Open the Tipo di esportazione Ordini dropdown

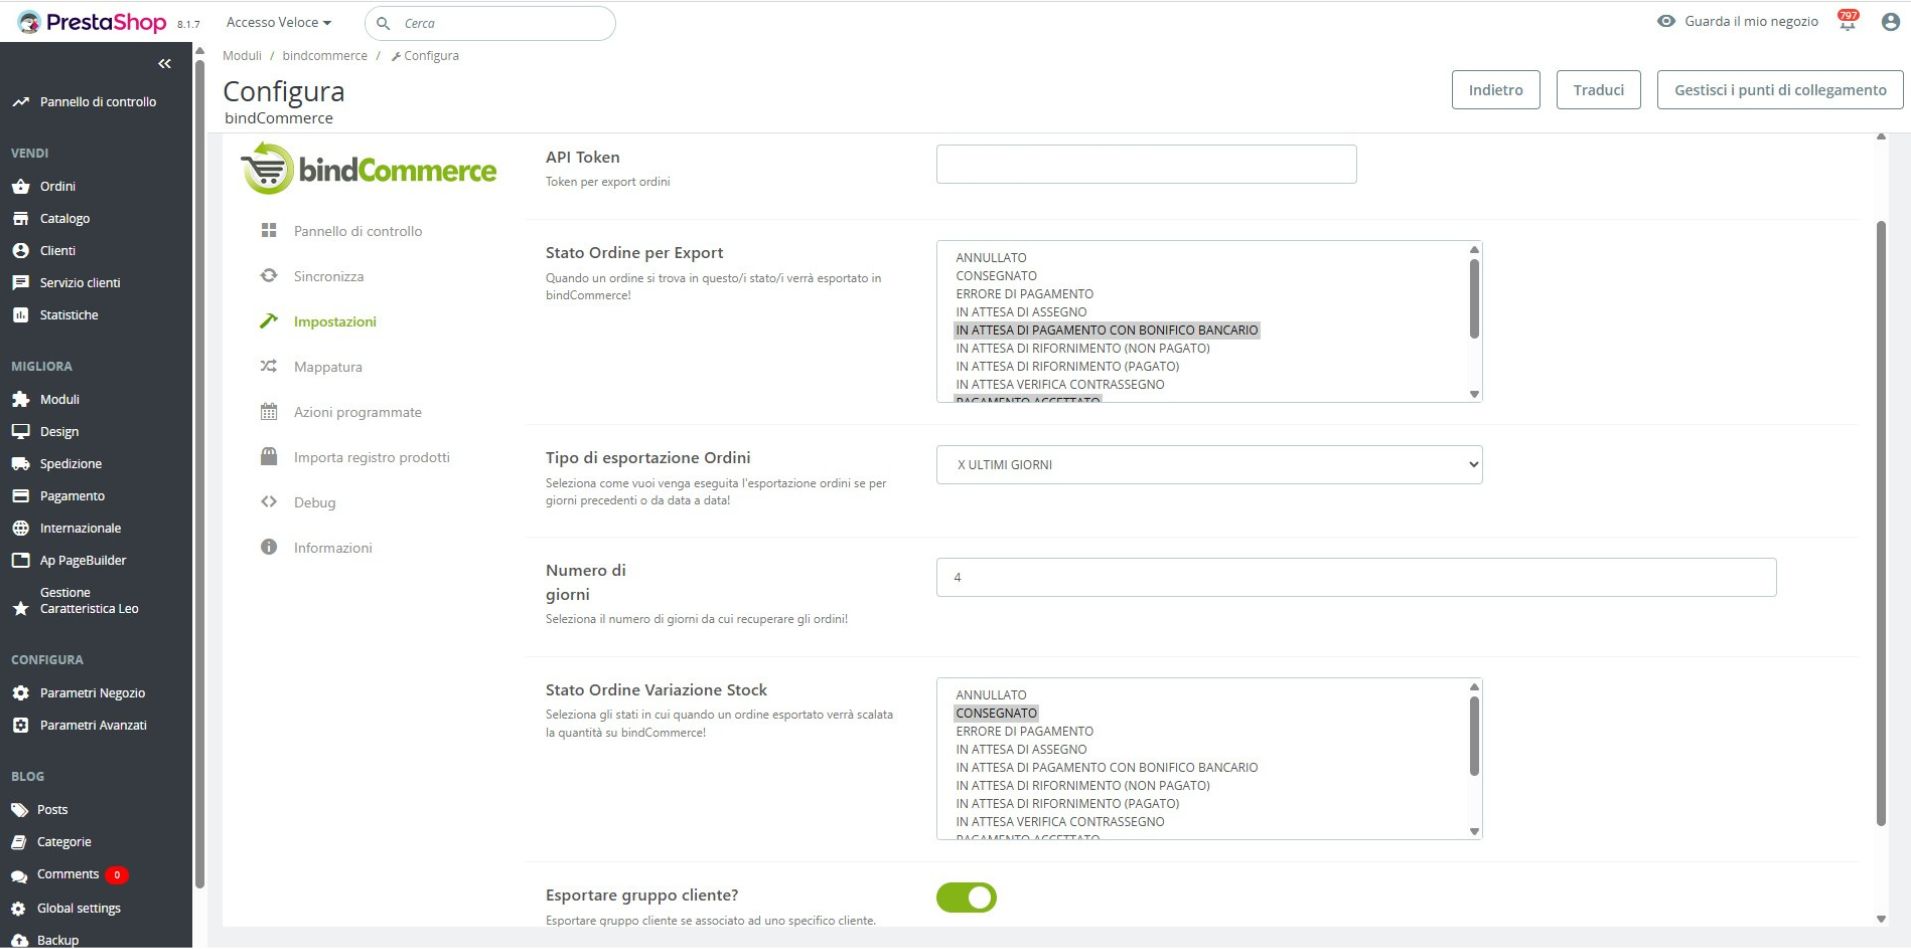tap(1208, 465)
